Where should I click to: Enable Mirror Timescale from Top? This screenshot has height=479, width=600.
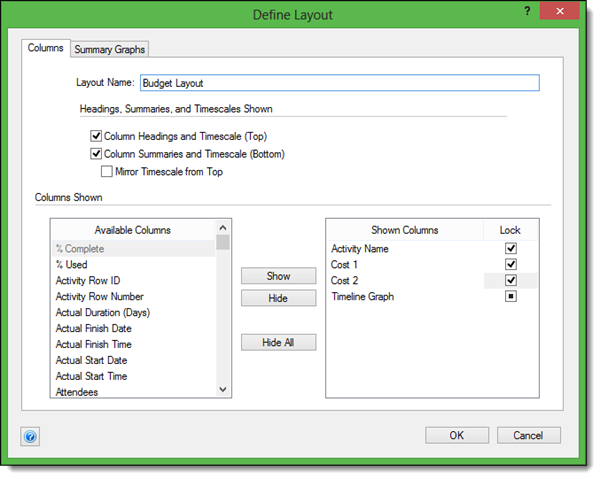107,171
